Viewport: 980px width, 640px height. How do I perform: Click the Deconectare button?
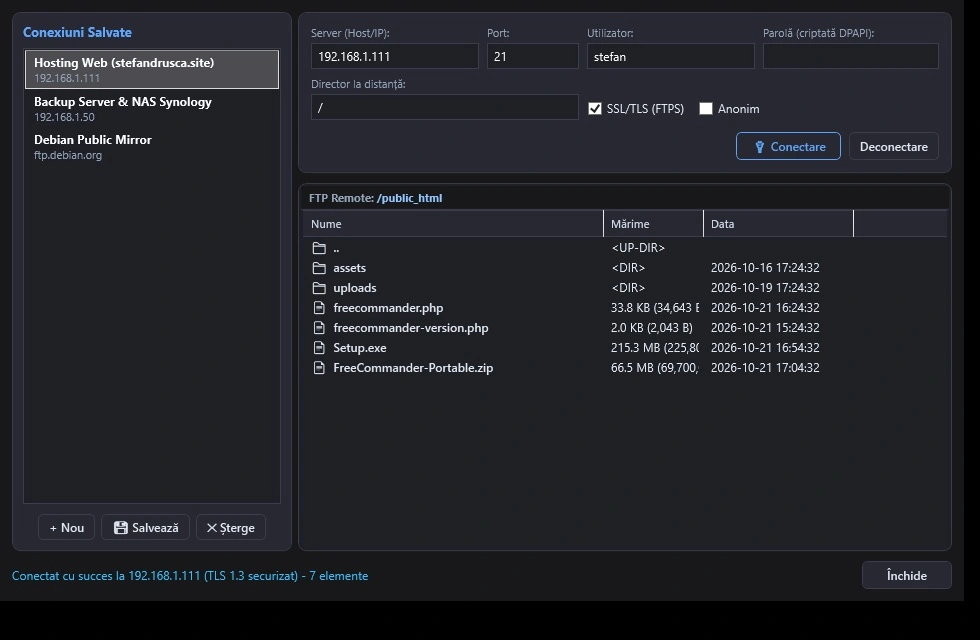894,146
